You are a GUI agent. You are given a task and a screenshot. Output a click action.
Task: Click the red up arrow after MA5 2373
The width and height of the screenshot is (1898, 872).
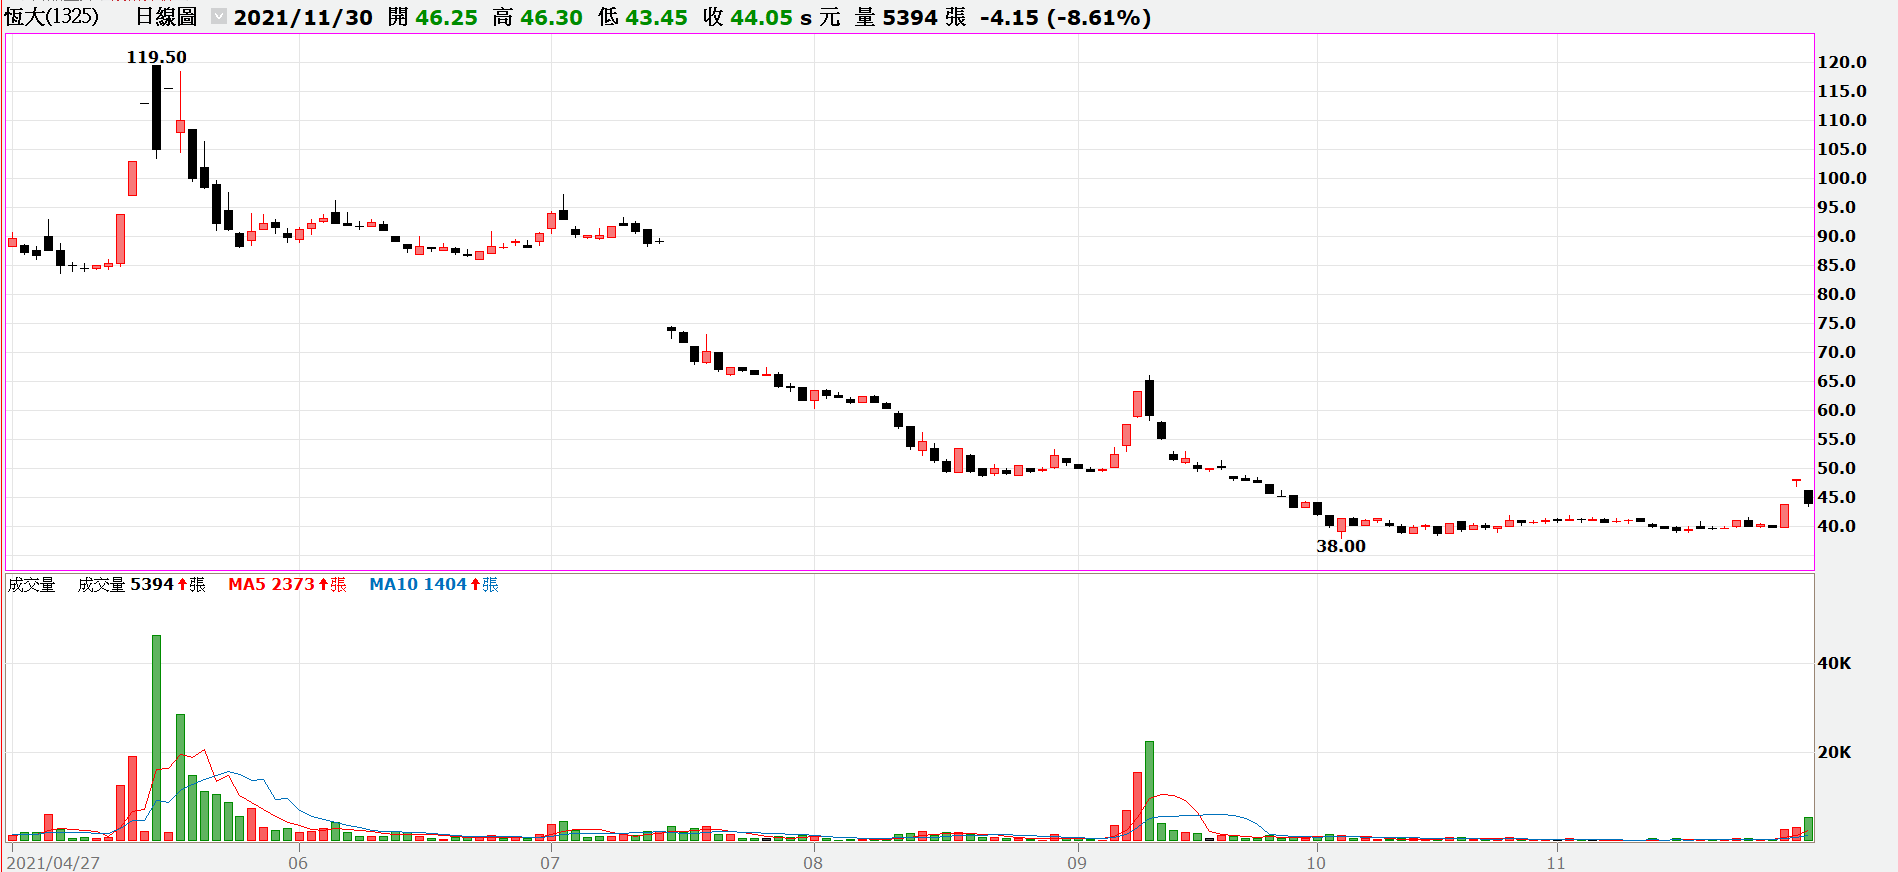pyautogui.click(x=323, y=585)
